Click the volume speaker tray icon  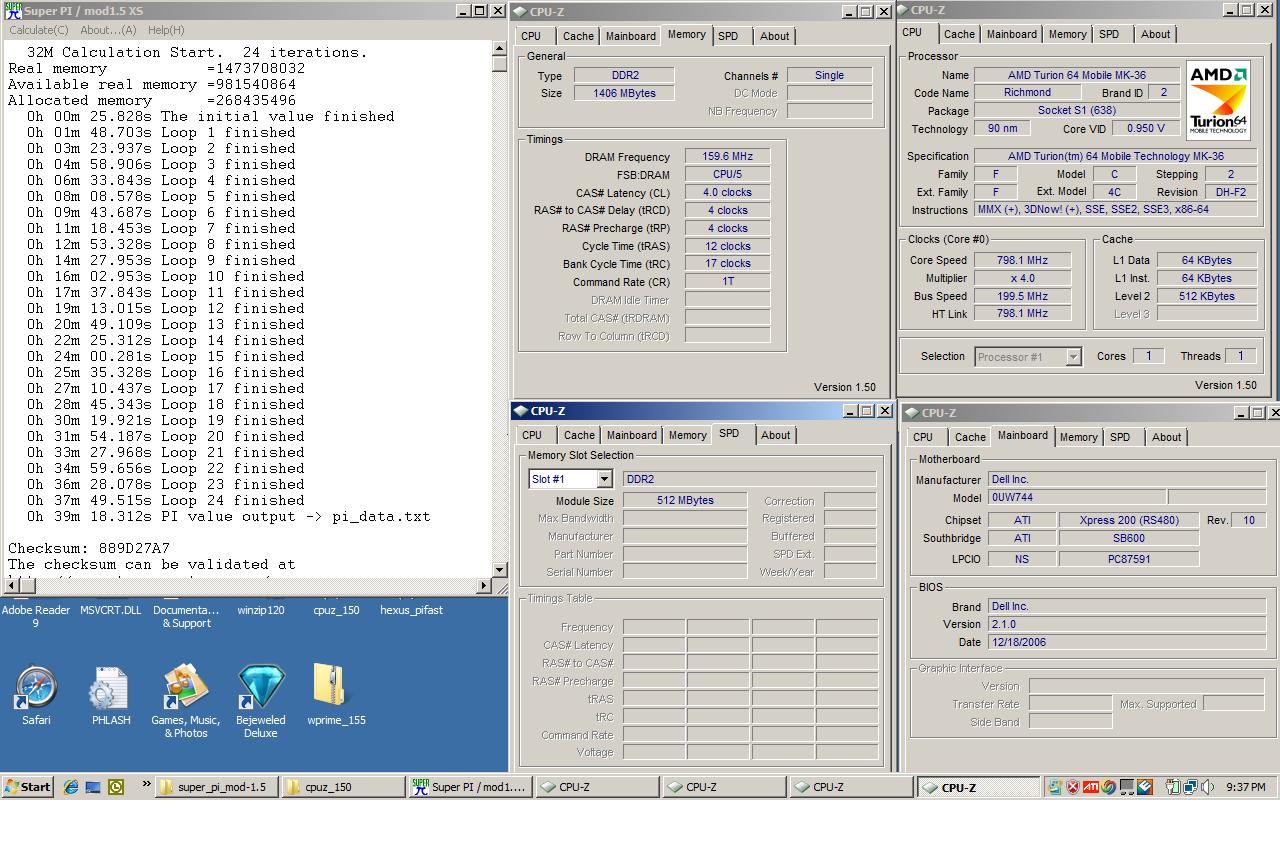coord(1207,787)
